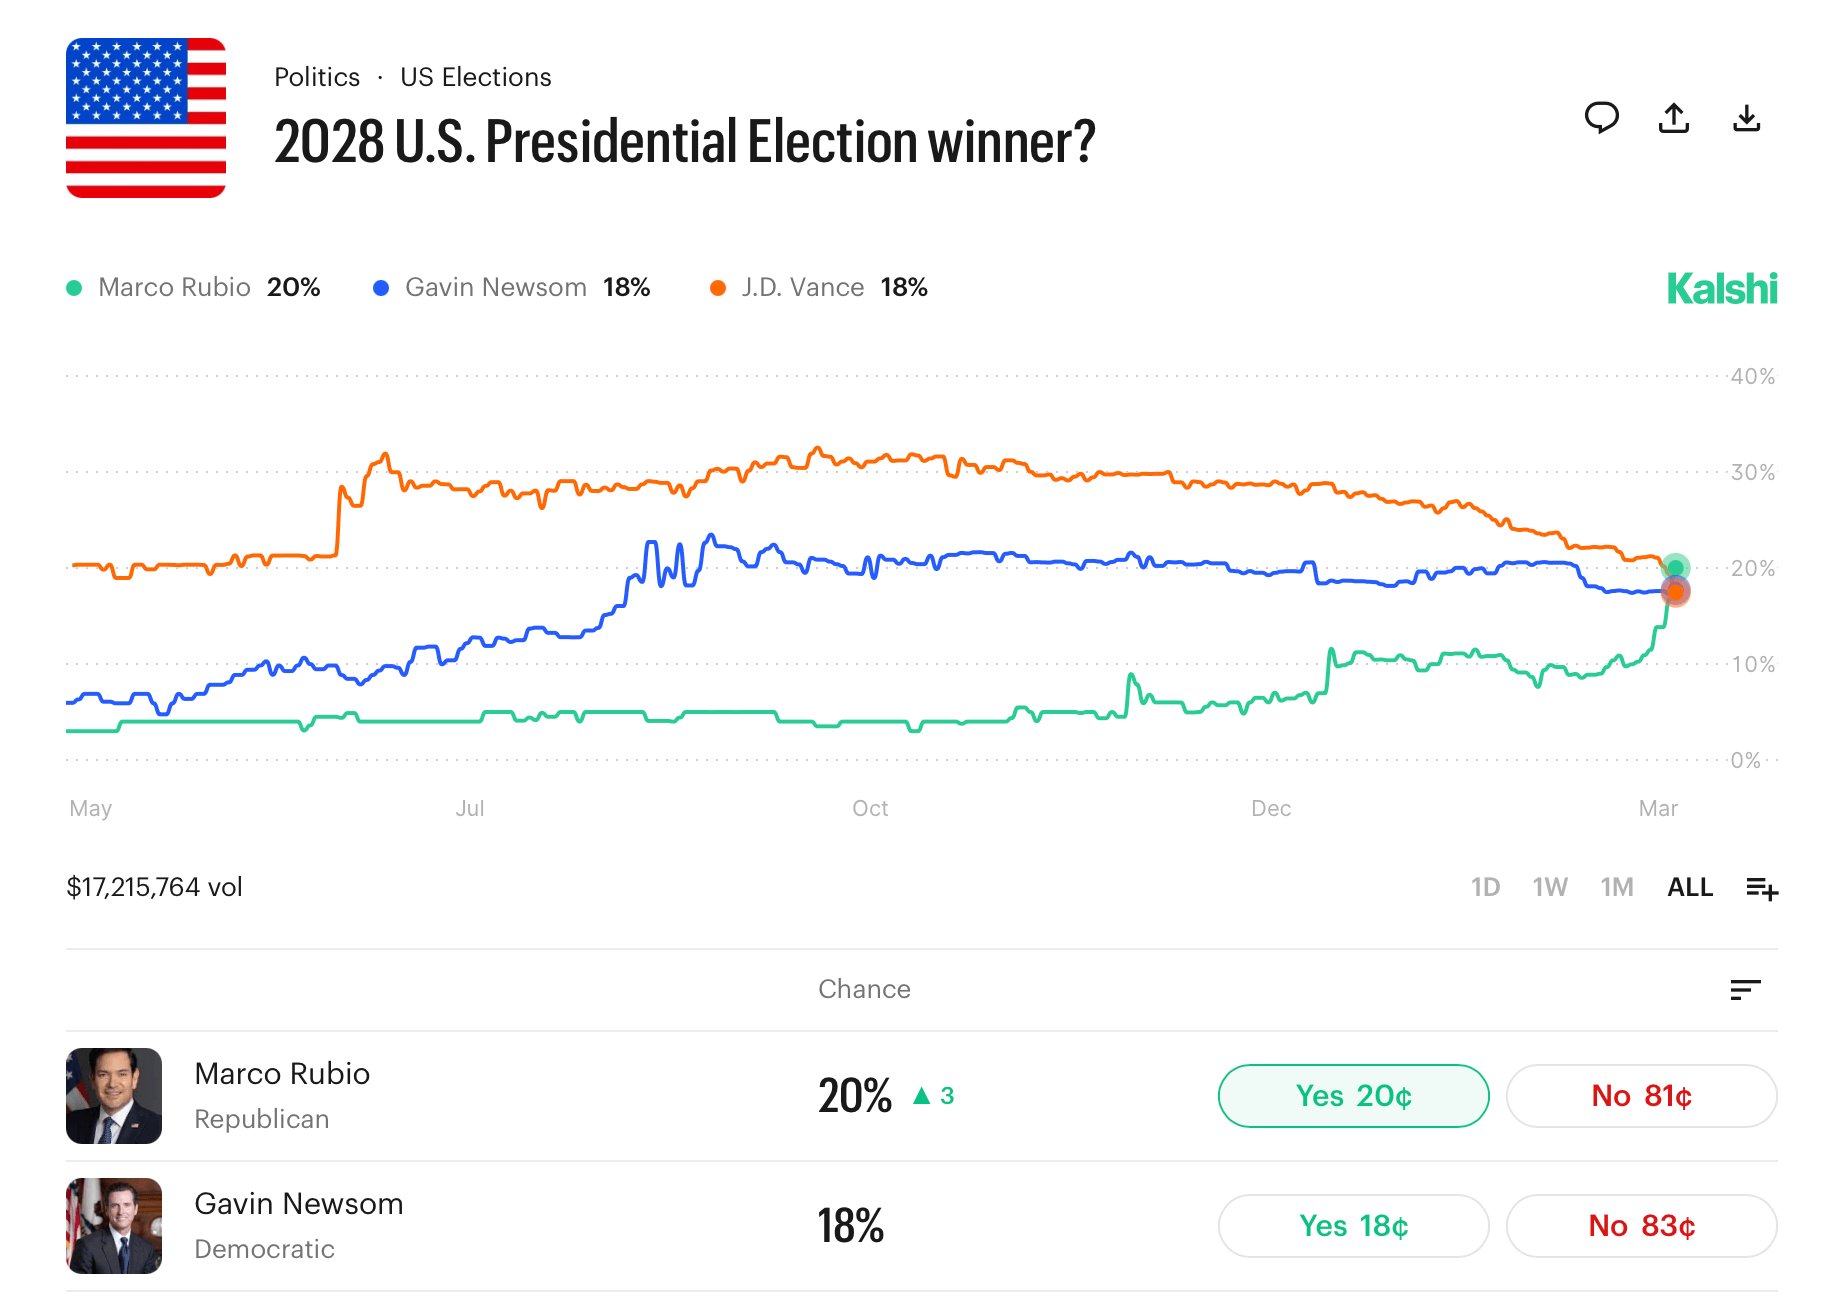Download the market data
The image size is (1834, 1298).
coord(1748,118)
